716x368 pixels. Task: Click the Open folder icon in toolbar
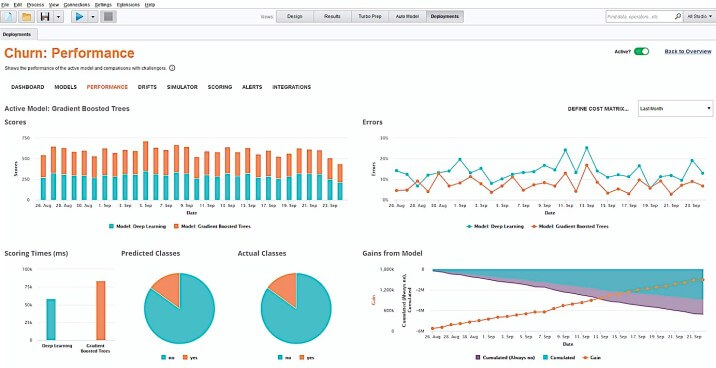point(27,17)
